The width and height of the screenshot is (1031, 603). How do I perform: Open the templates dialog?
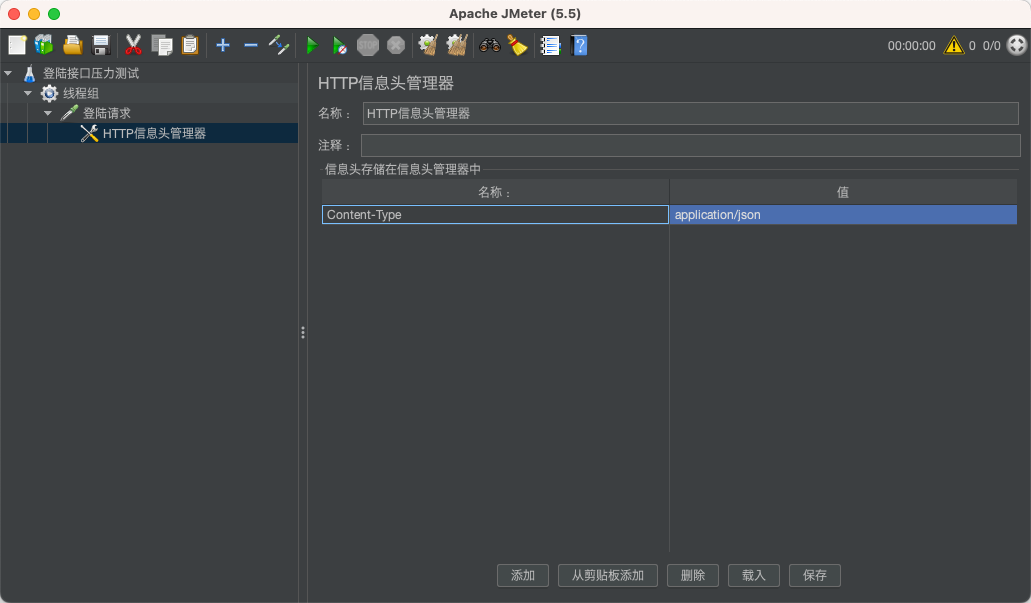(43, 44)
